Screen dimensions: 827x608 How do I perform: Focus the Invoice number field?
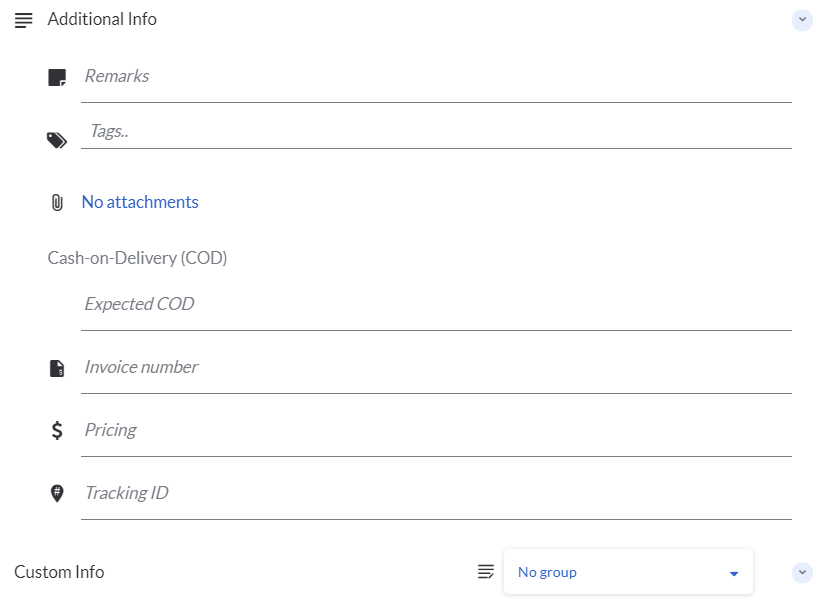(436, 368)
